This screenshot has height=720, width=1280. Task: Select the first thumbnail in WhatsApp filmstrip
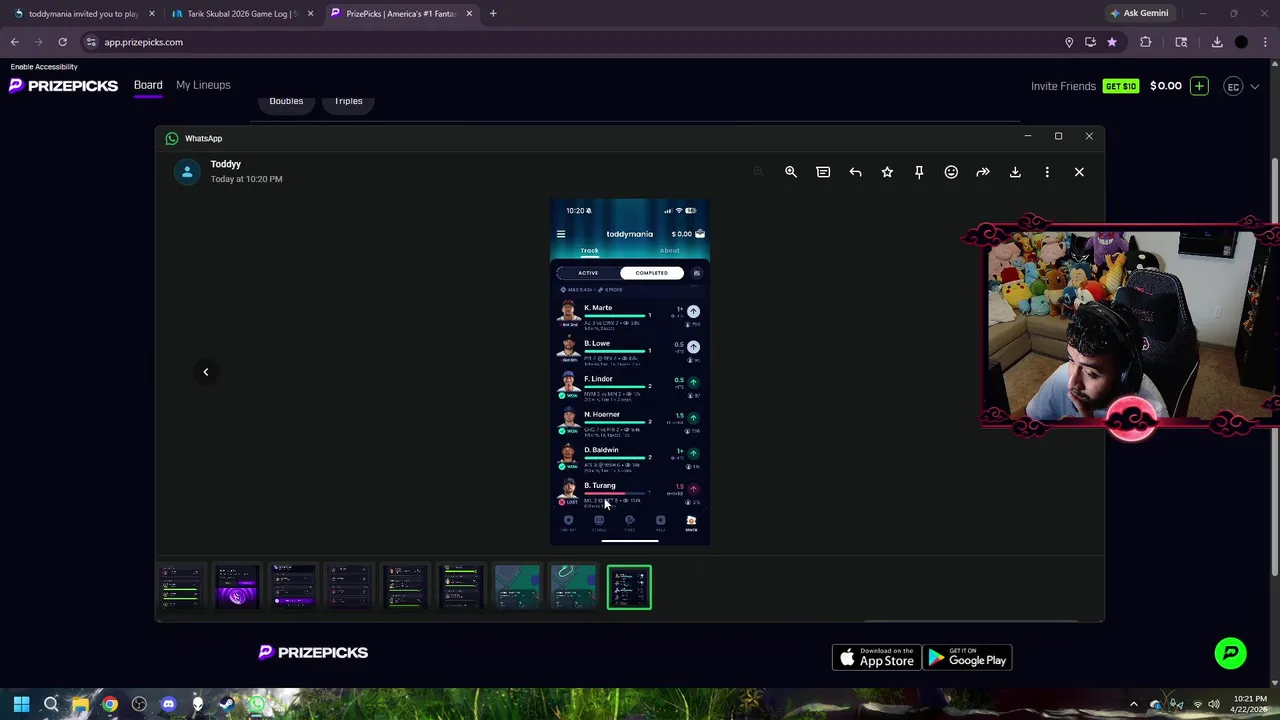click(181, 587)
